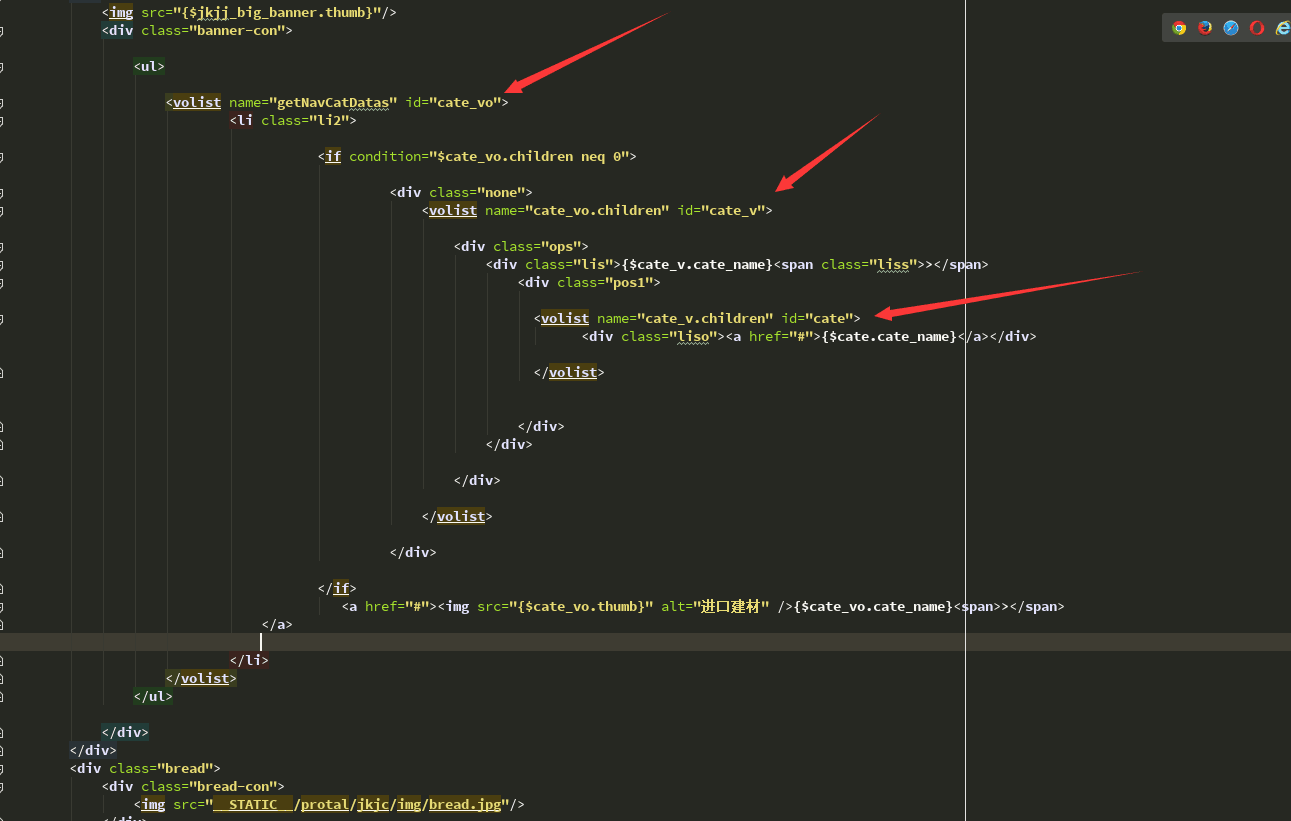The image size is (1291, 821).
Task: Click the protal path segment
Action: (325, 804)
